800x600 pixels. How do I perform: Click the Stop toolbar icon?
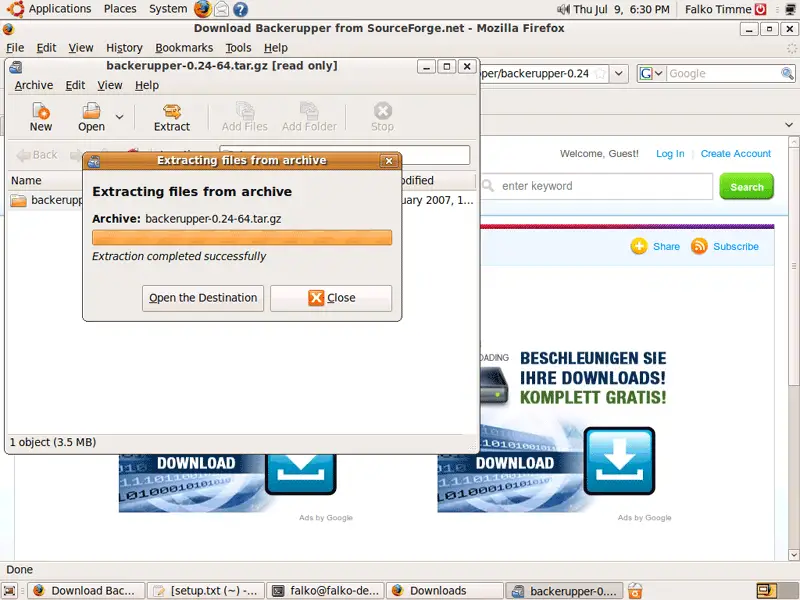click(x=382, y=117)
